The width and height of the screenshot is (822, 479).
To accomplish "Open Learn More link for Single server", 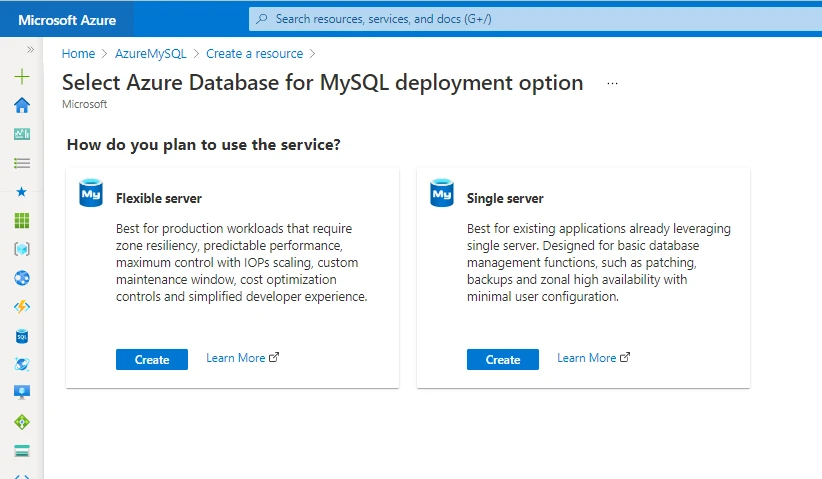I will (593, 358).
